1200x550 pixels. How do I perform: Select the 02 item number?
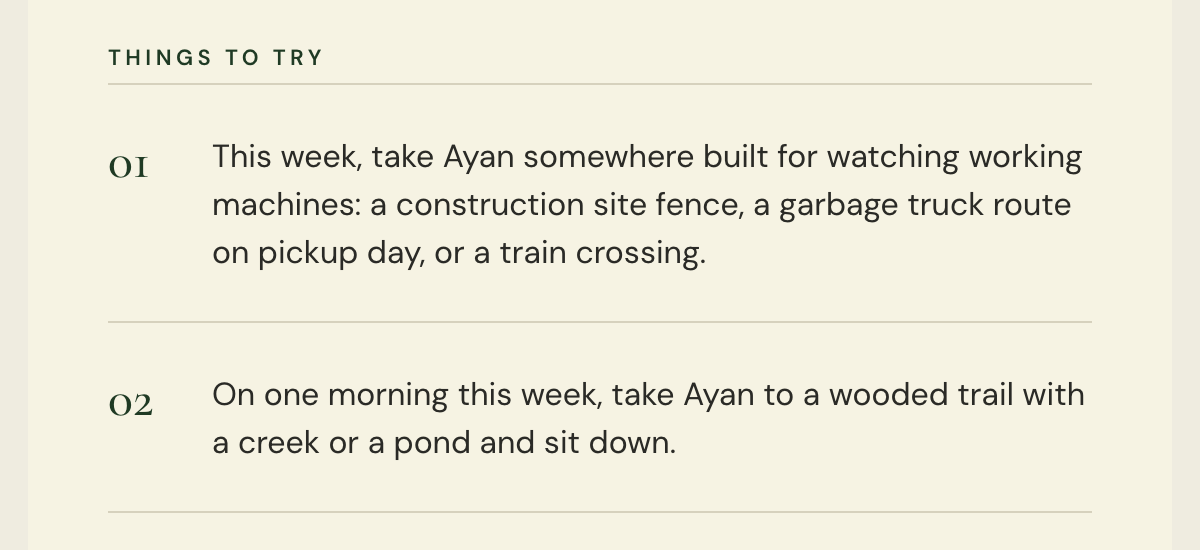coord(131,406)
